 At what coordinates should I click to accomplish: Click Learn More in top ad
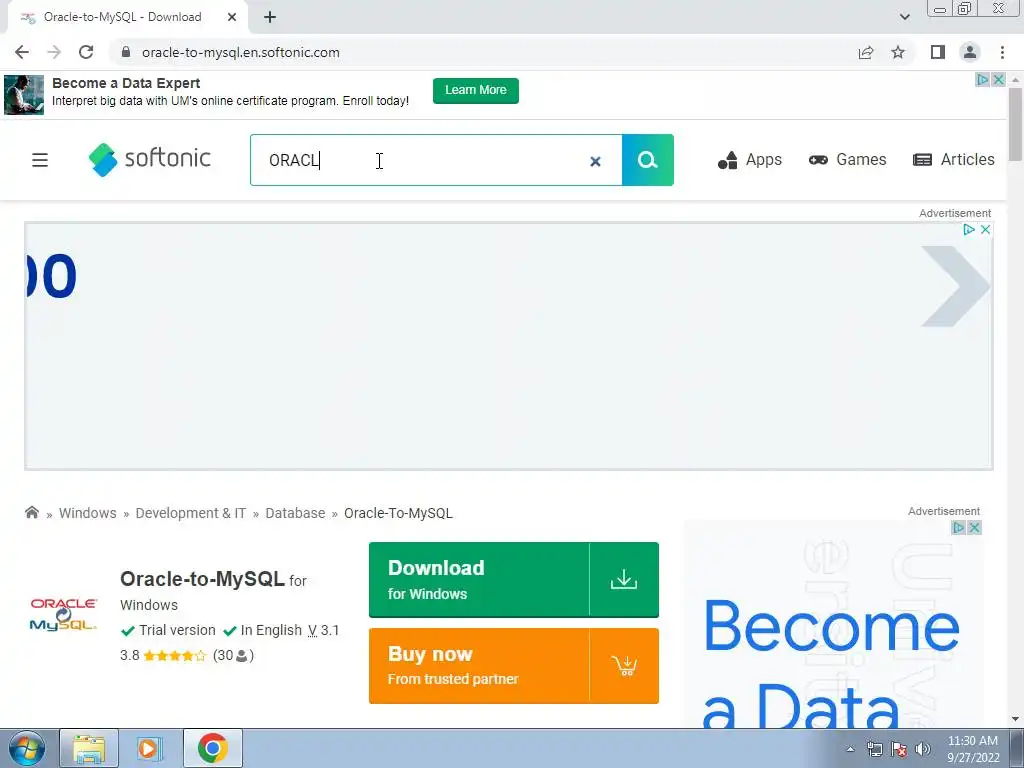pos(475,90)
